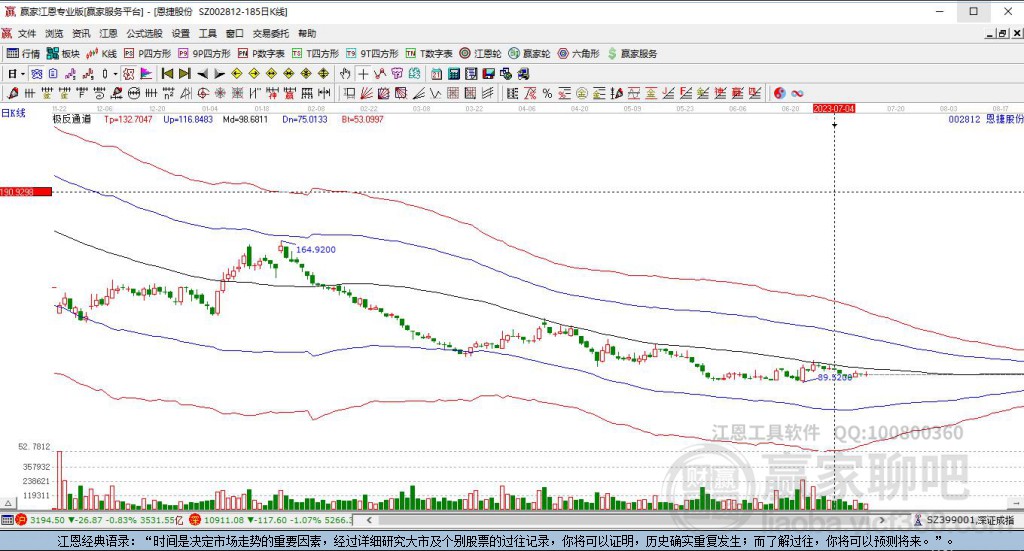Click SZ399001 深证成指 in status bar
1024x551 pixels.
[970, 520]
